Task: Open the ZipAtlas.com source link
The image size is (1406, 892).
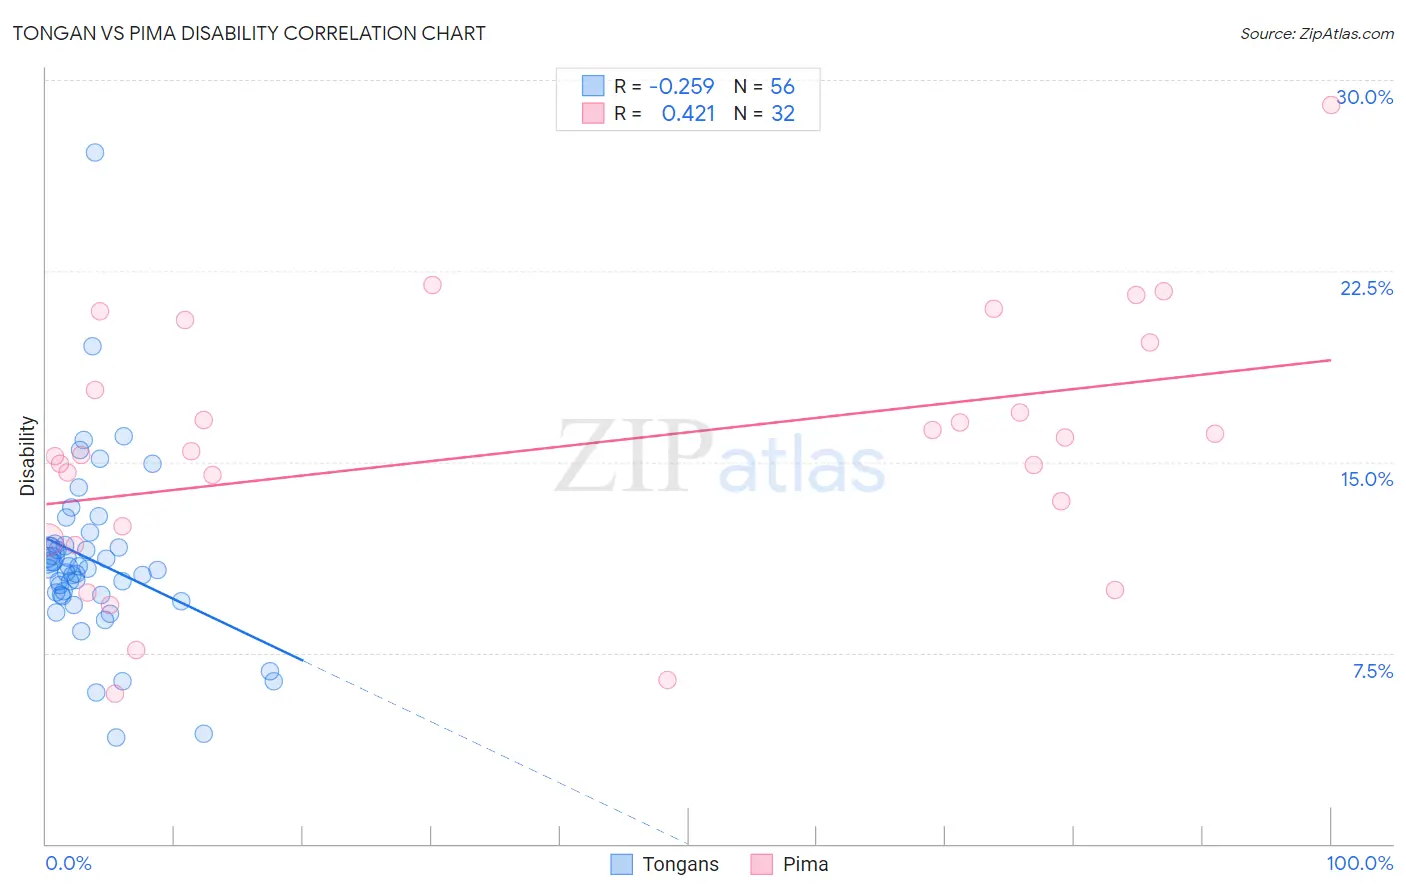Action: point(1317,34)
